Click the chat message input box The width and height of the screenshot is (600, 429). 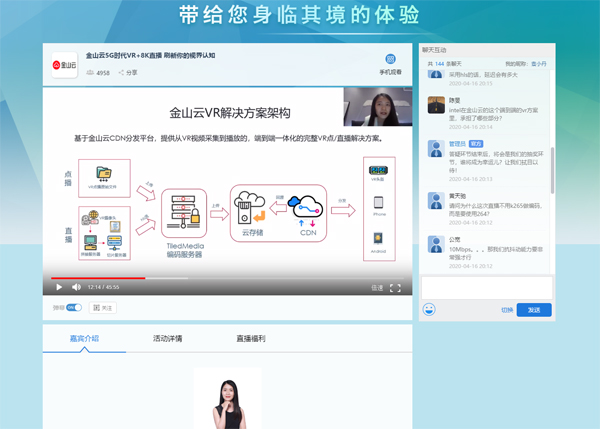[485, 288]
